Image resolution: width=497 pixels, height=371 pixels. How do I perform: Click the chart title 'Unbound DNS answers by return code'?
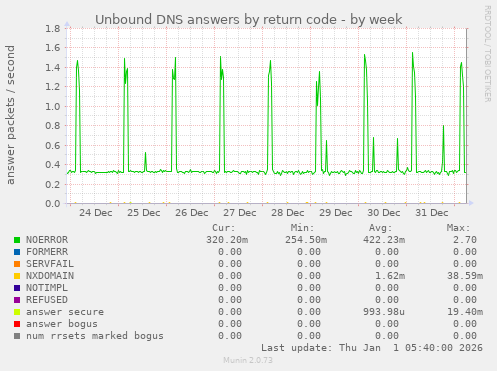point(216,20)
